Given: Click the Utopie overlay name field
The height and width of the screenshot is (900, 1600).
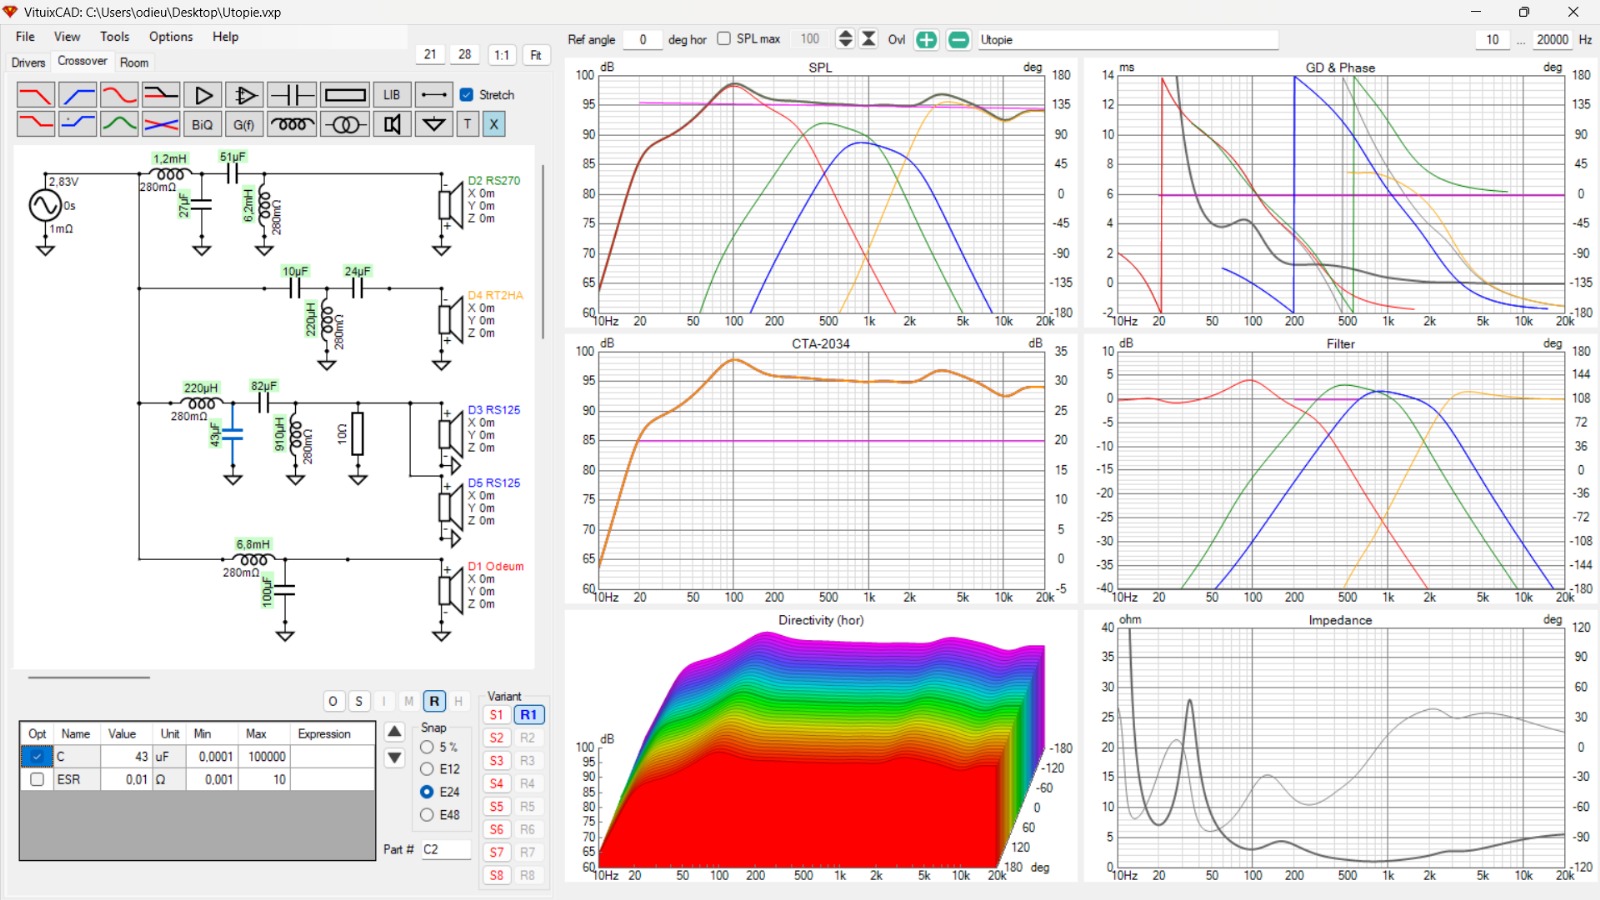Looking at the screenshot, I should pyautogui.click(x=1127, y=40).
